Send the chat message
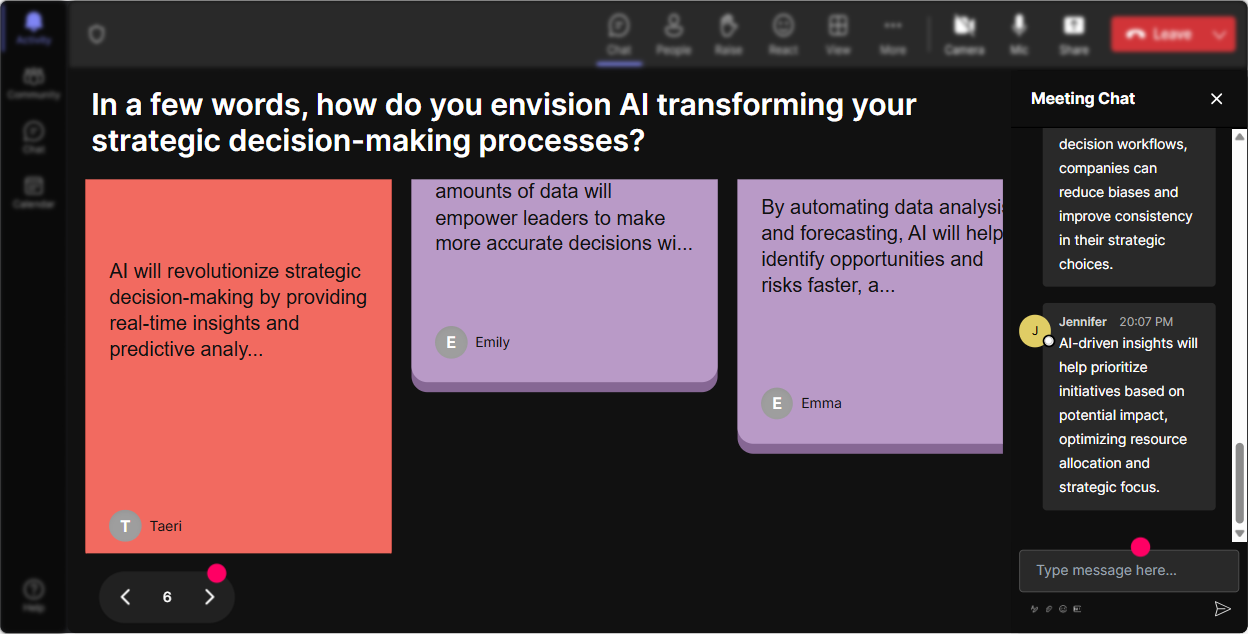This screenshot has width=1248, height=634. (1222, 608)
